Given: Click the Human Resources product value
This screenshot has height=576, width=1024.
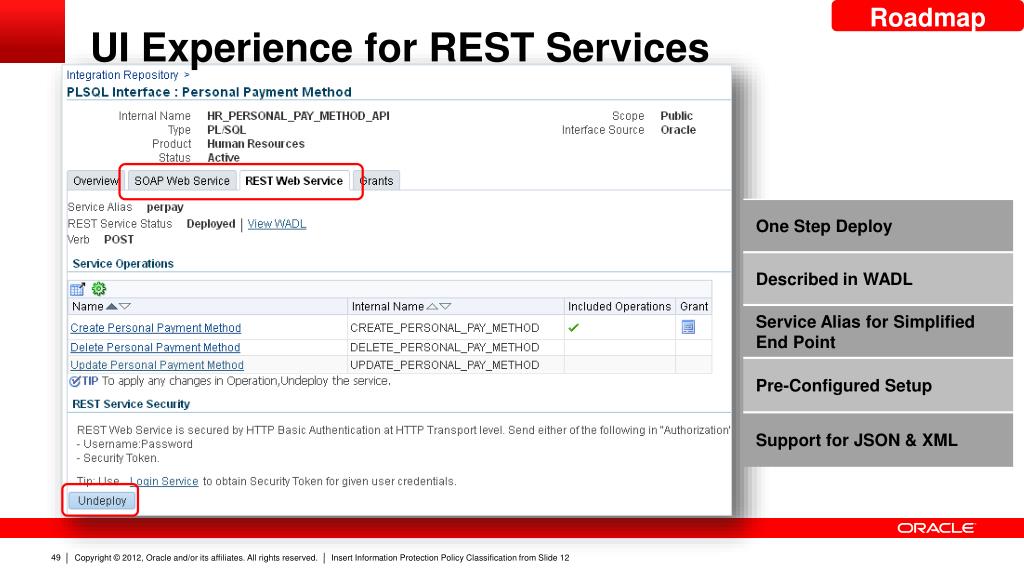Looking at the screenshot, I should 256,144.
